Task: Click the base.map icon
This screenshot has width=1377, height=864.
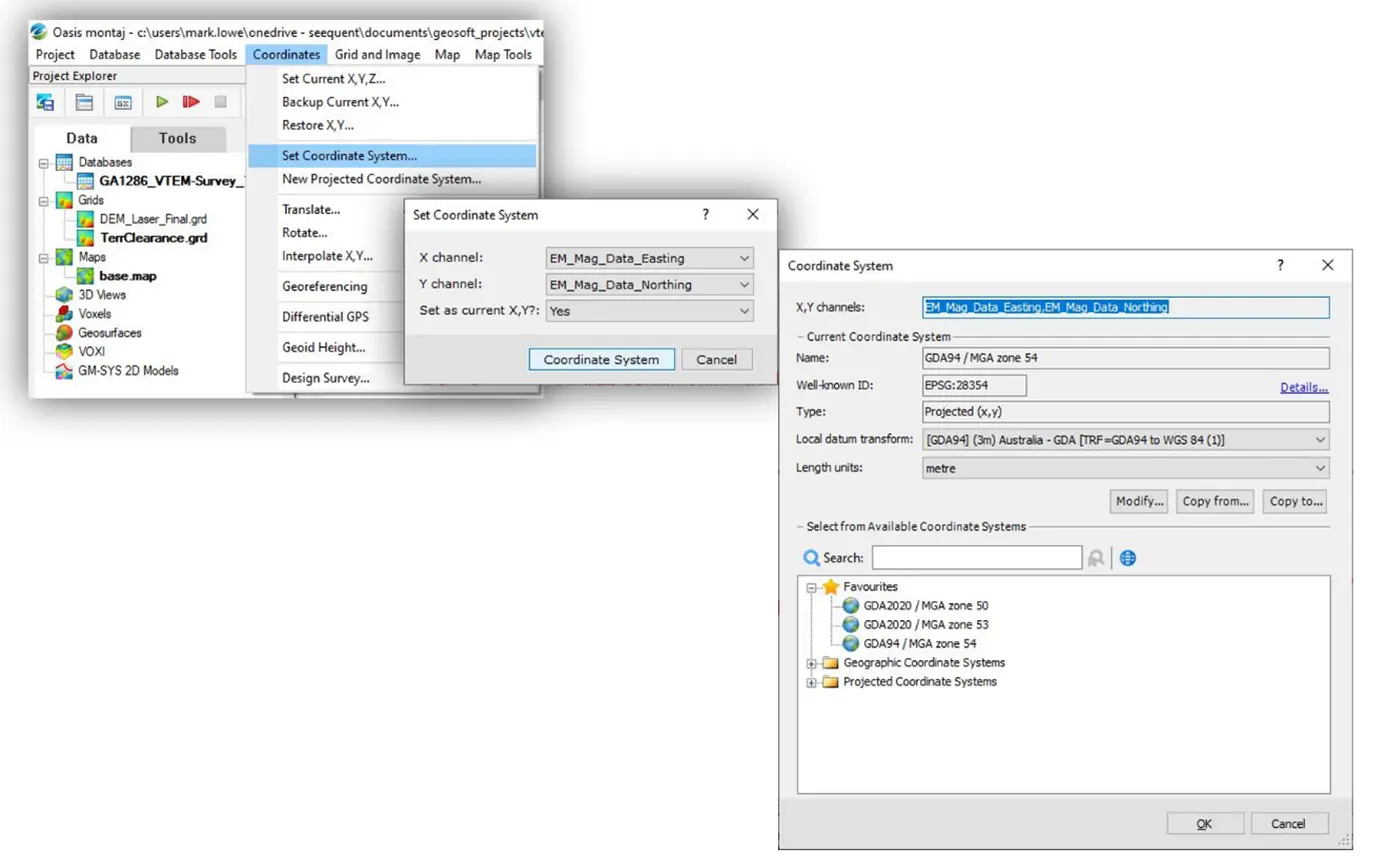Action: click(86, 276)
